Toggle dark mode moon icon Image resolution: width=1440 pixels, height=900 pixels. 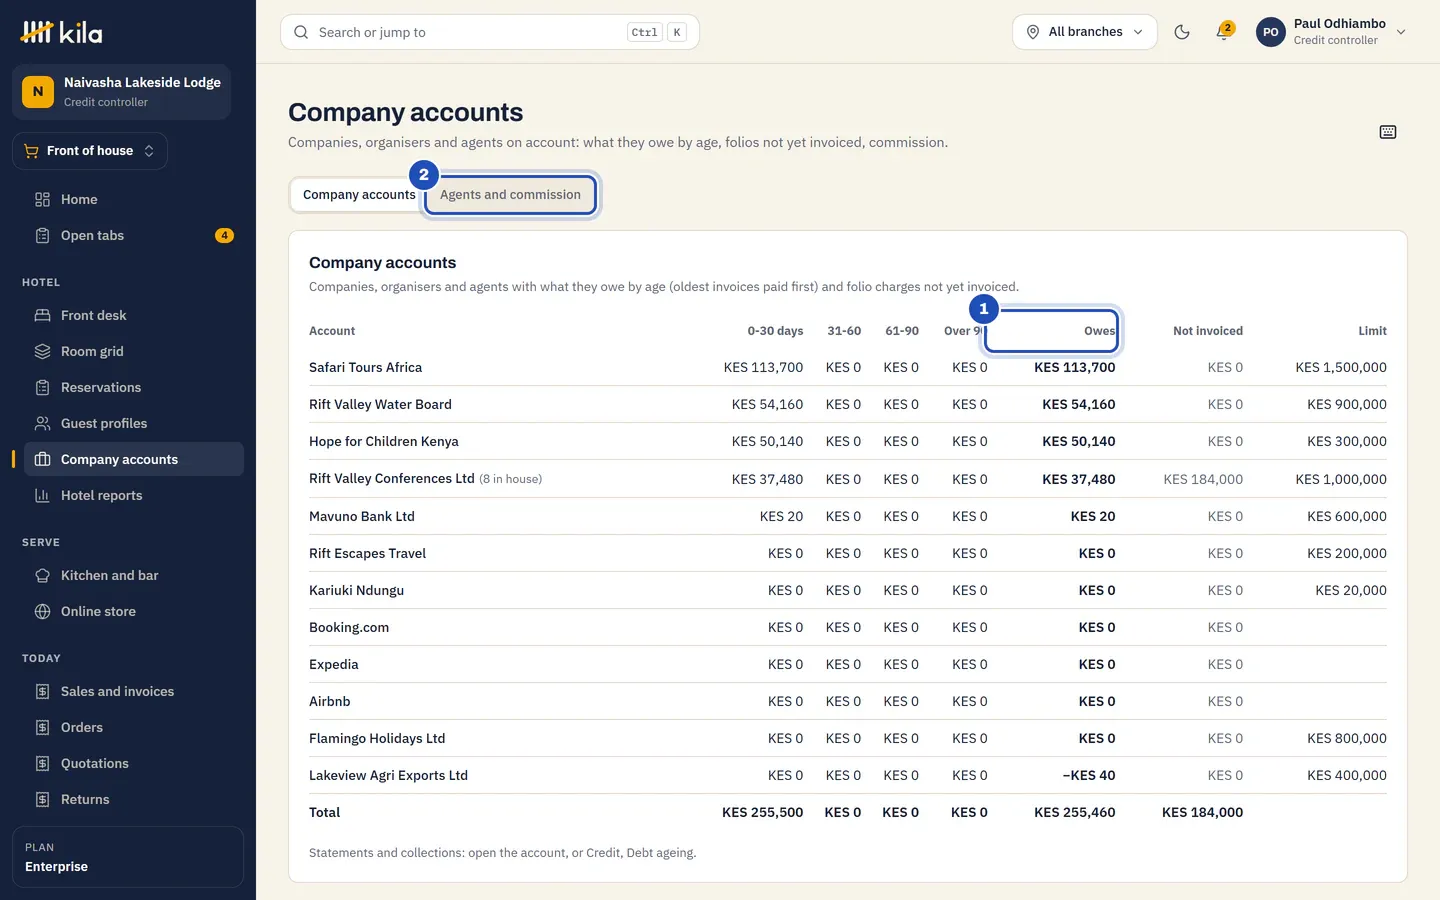click(x=1182, y=32)
